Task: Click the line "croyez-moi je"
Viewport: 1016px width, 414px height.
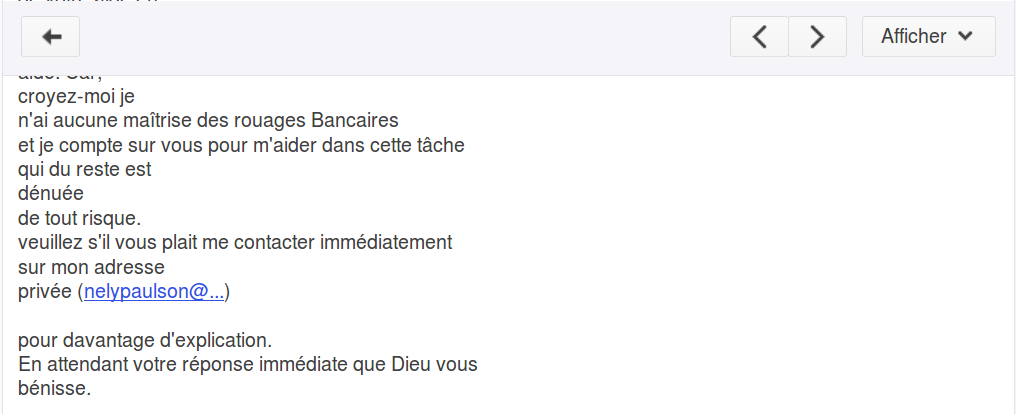Action: (76, 97)
